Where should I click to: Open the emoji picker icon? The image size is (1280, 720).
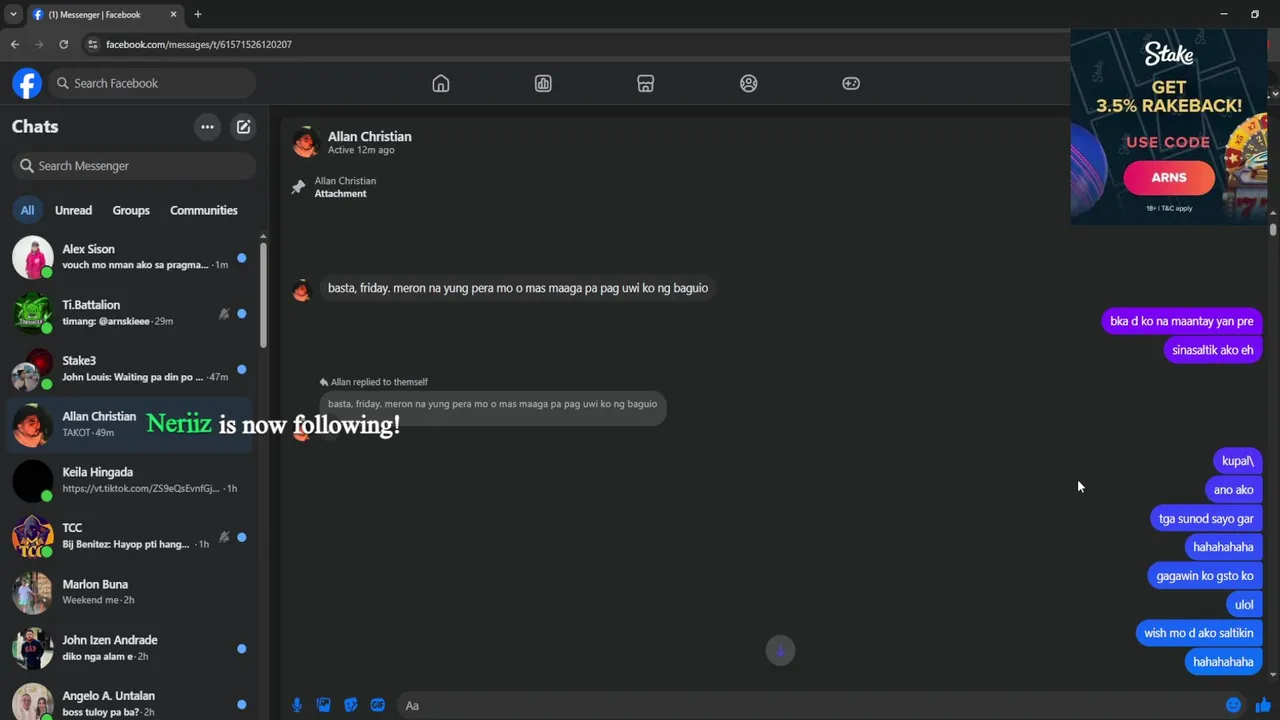(x=1234, y=705)
